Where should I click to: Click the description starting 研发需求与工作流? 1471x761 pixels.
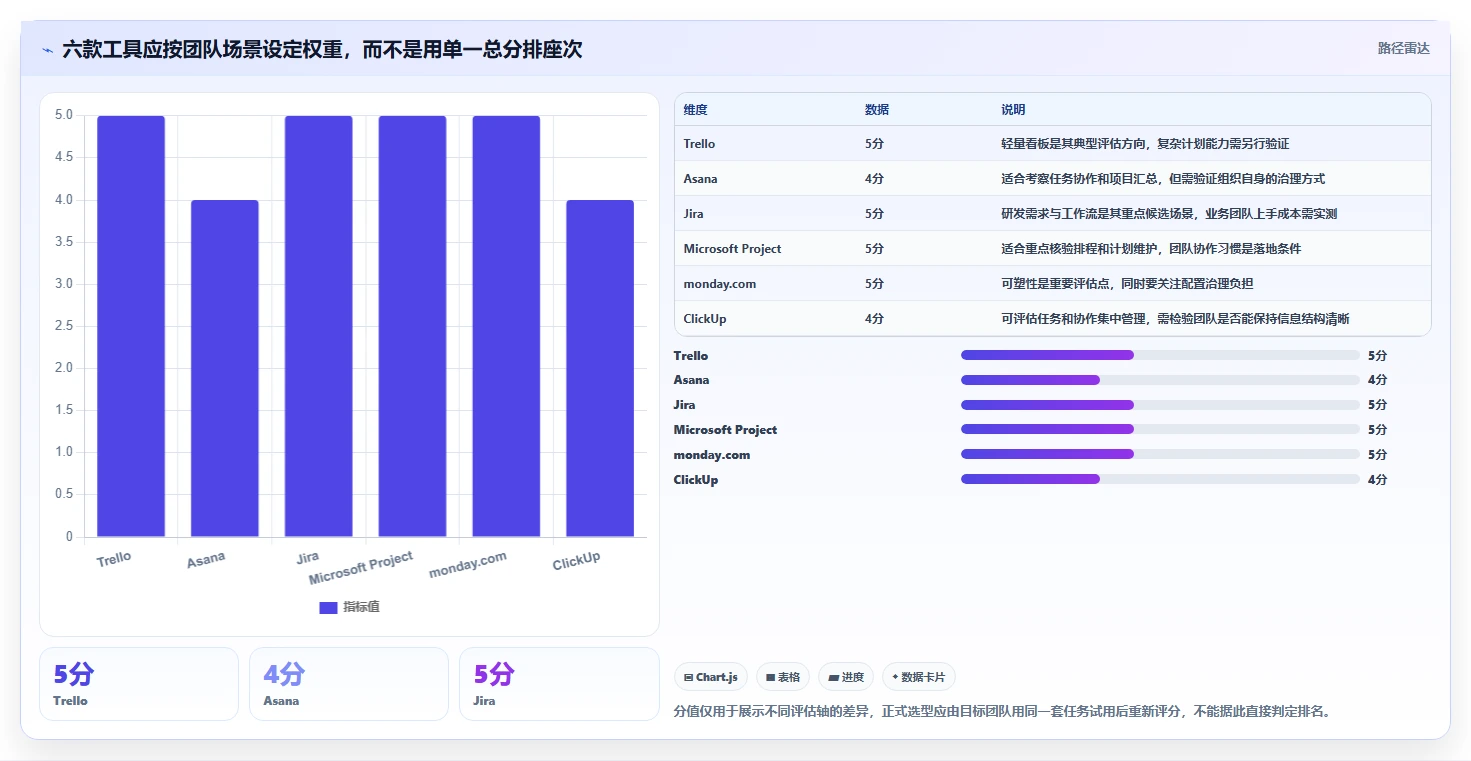(1169, 214)
